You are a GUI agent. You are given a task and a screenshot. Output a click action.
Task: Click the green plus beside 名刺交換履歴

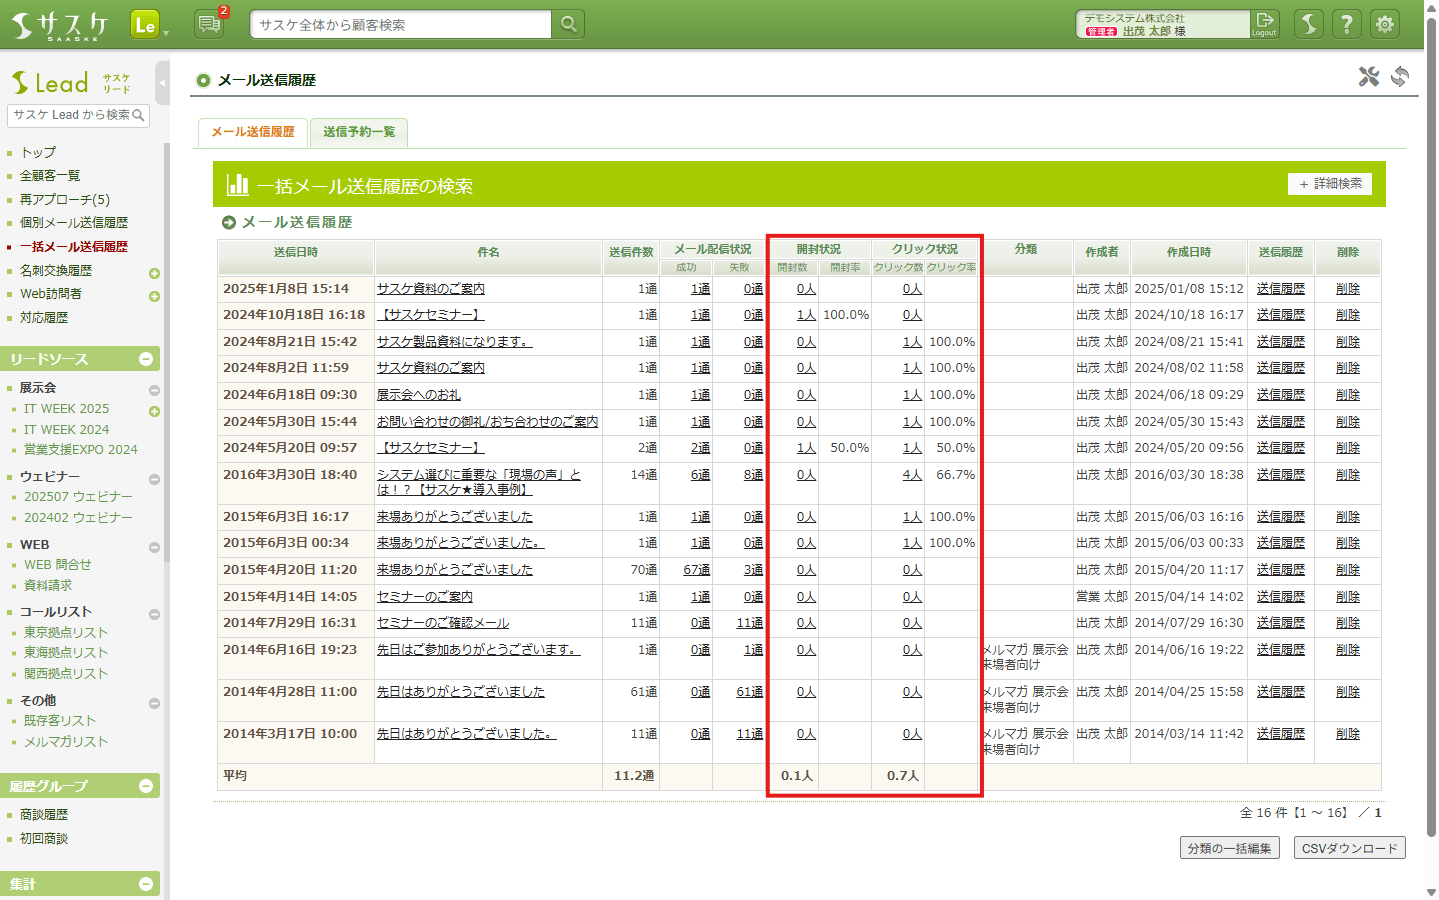(154, 273)
